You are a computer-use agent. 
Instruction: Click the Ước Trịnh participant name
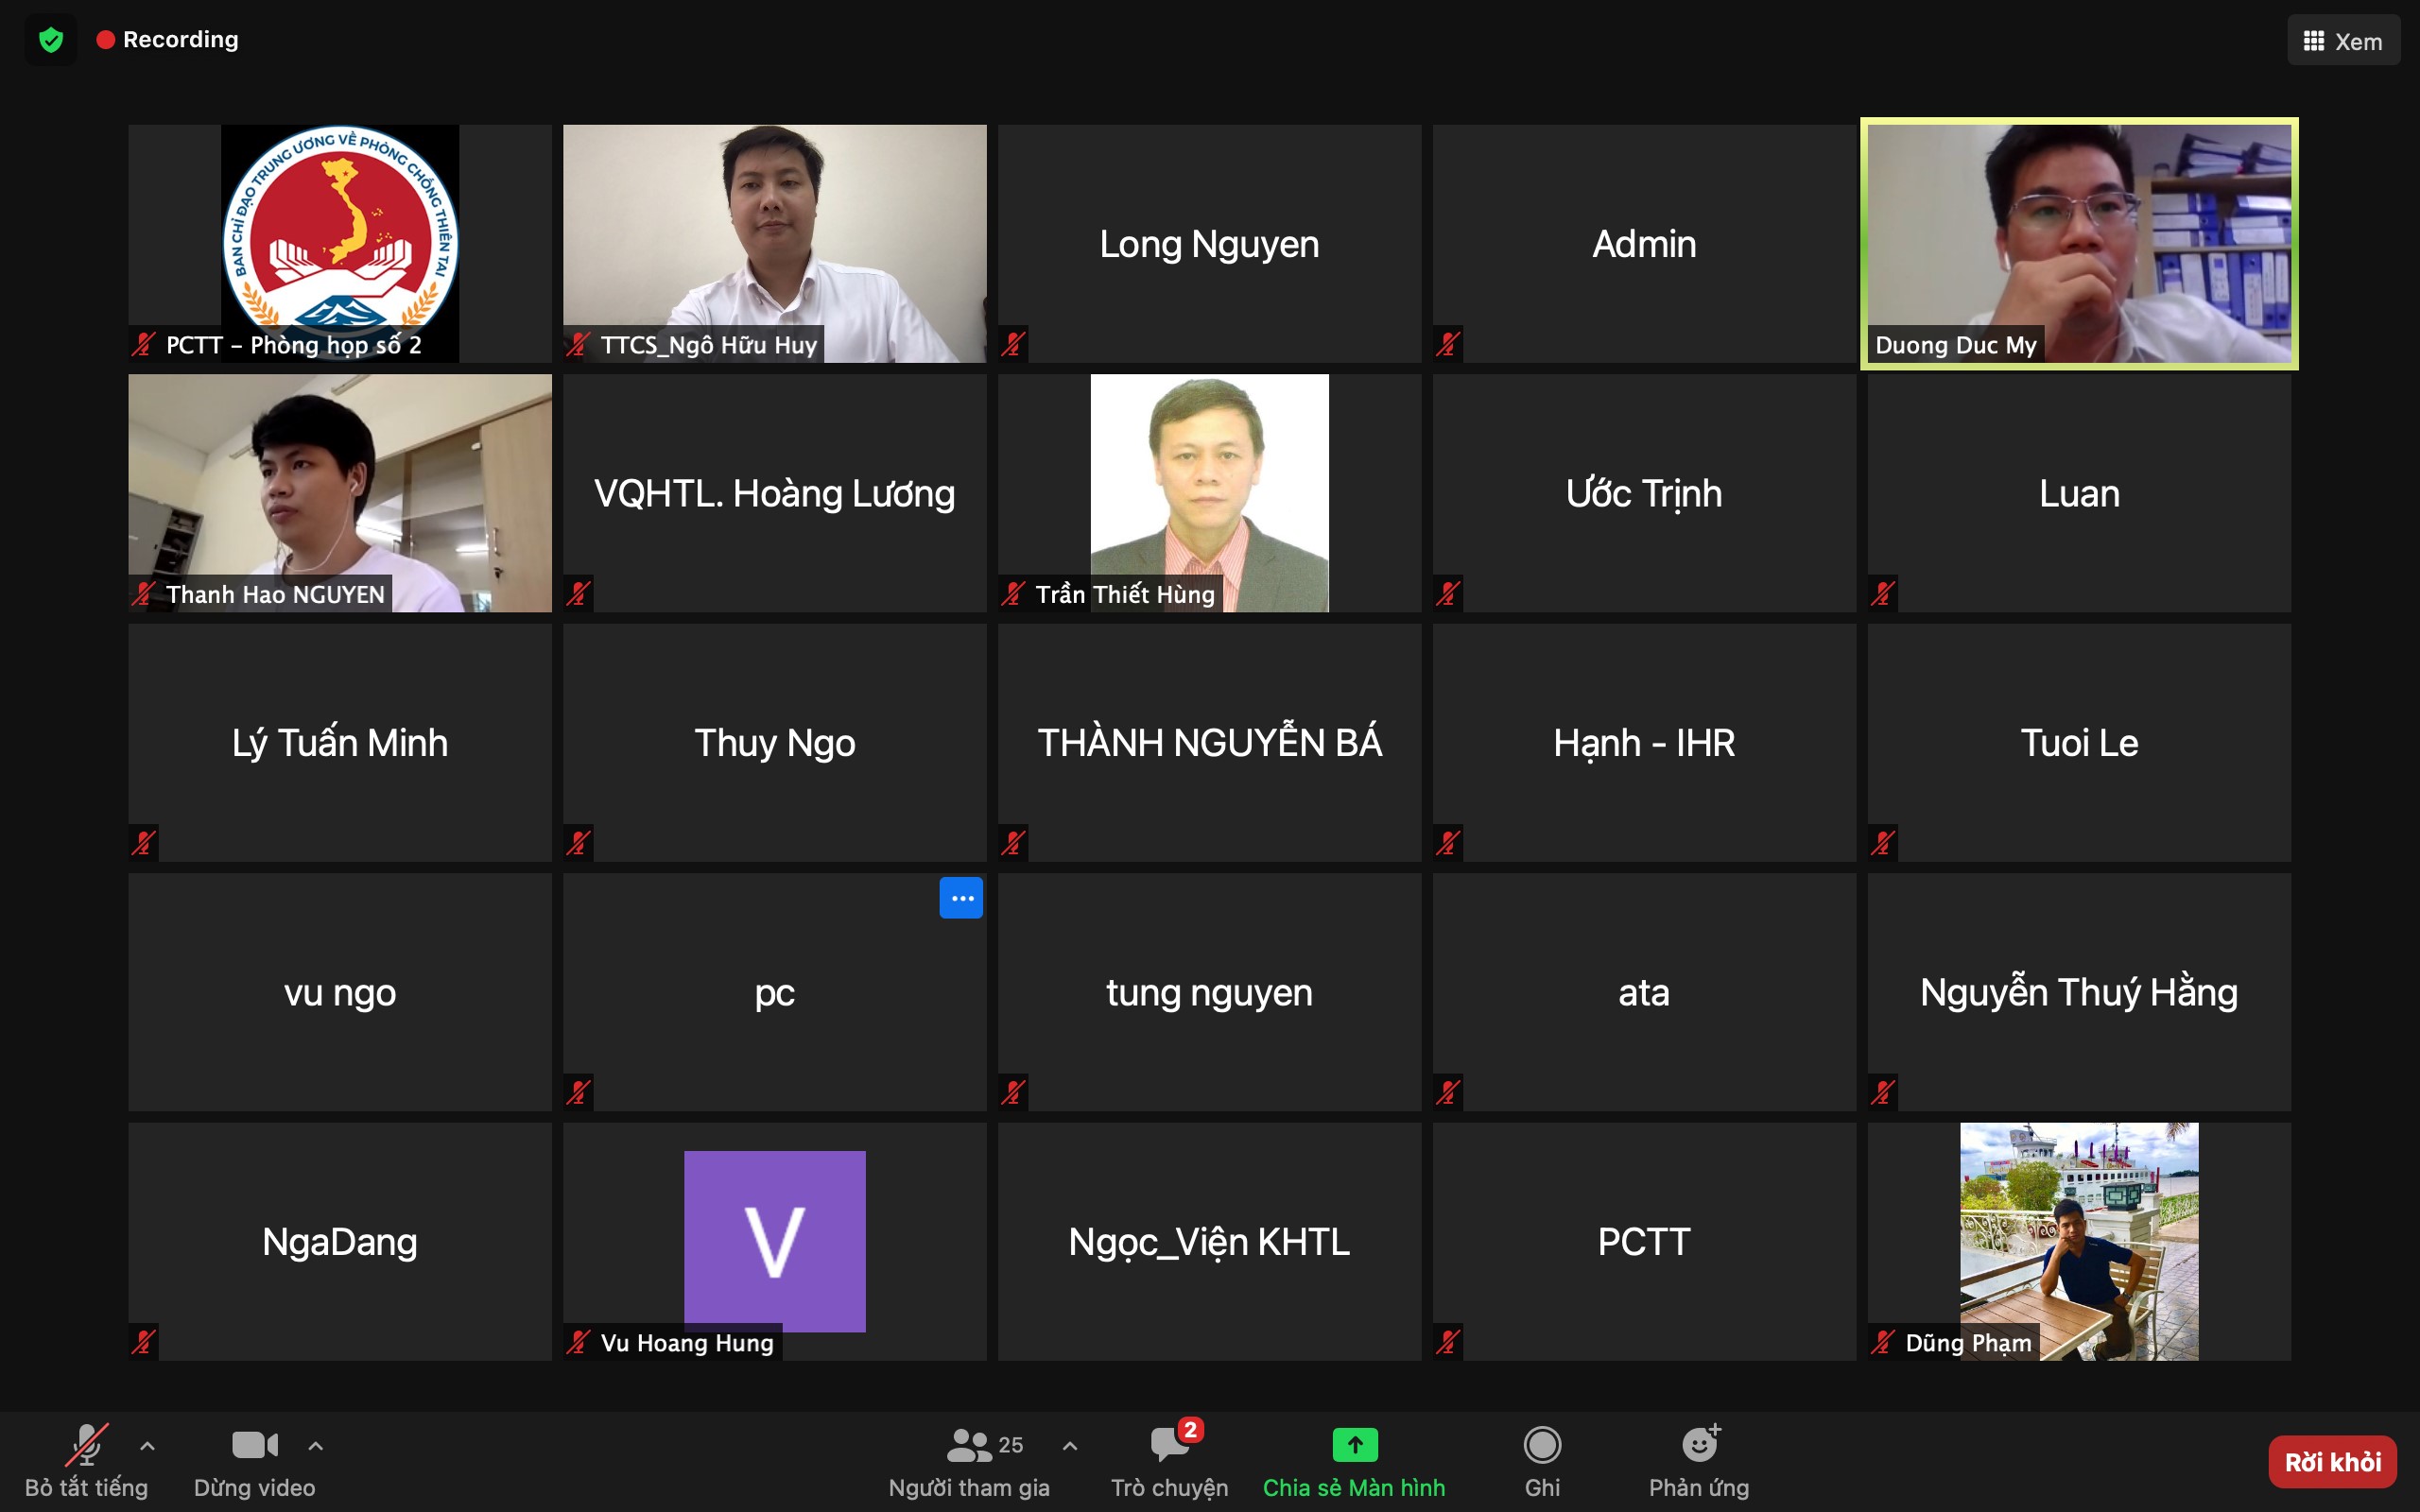[1644, 494]
